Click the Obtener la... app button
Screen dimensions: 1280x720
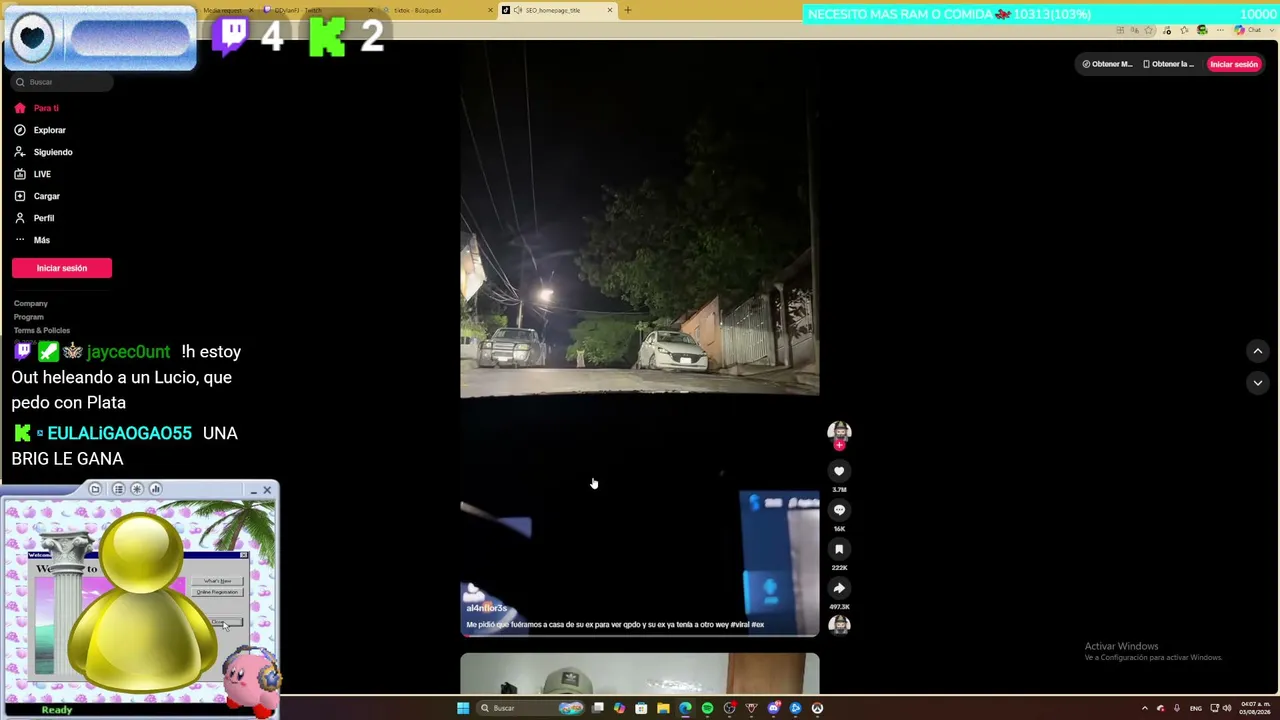[x=1169, y=64]
